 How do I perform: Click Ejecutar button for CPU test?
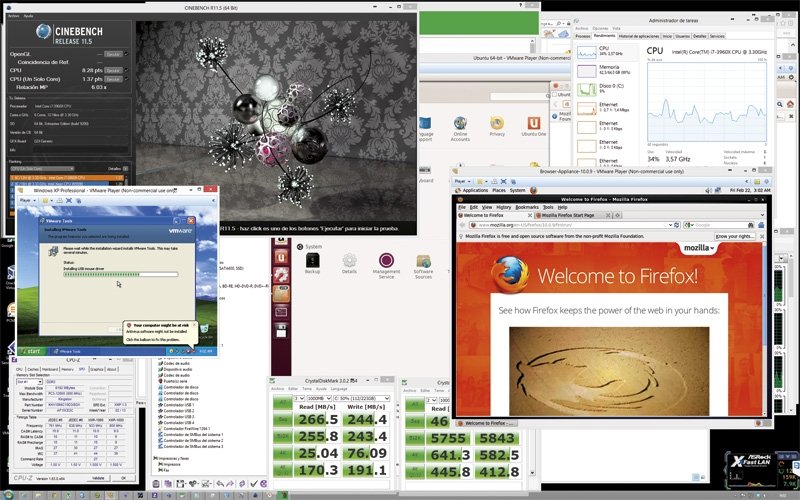pos(113,70)
